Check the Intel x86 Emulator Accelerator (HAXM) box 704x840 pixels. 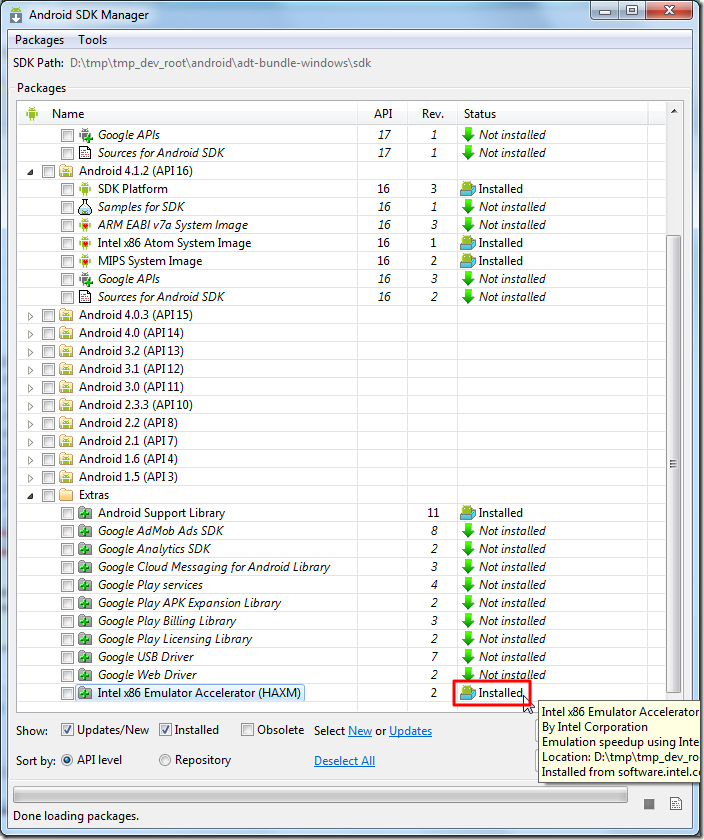coord(67,693)
